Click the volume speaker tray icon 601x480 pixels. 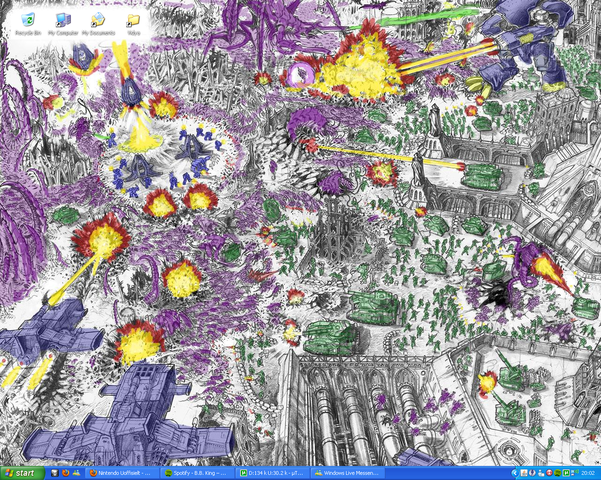[x=575, y=472]
